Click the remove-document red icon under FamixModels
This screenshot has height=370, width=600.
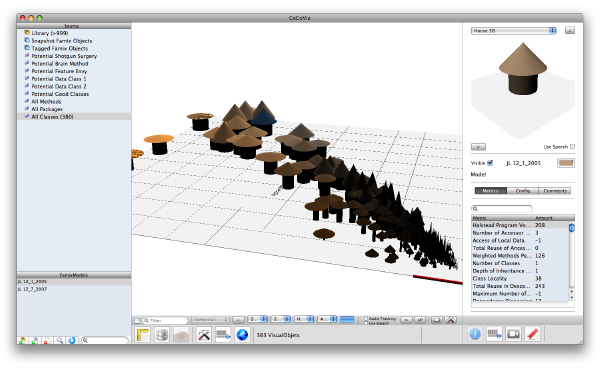(x=47, y=340)
